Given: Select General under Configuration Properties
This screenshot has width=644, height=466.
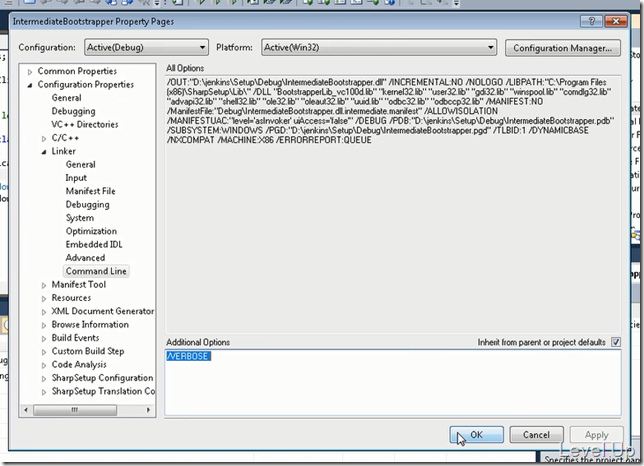Looking at the screenshot, I should tap(66, 98).
